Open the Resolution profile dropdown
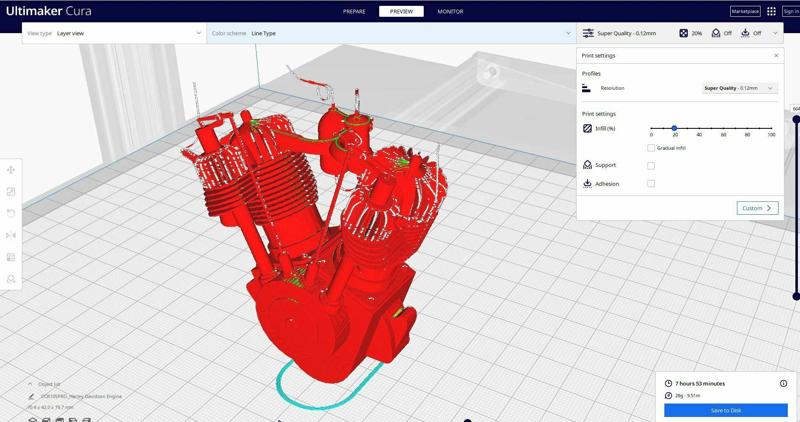The image size is (800, 422). point(739,88)
